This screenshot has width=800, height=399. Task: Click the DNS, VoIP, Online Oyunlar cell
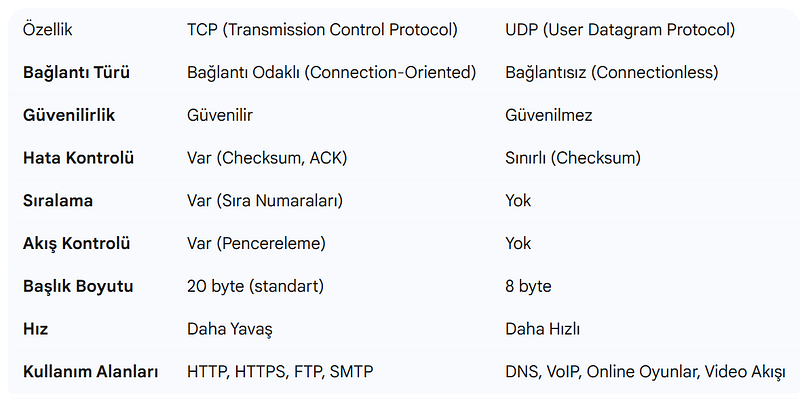pyautogui.click(x=645, y=372)
